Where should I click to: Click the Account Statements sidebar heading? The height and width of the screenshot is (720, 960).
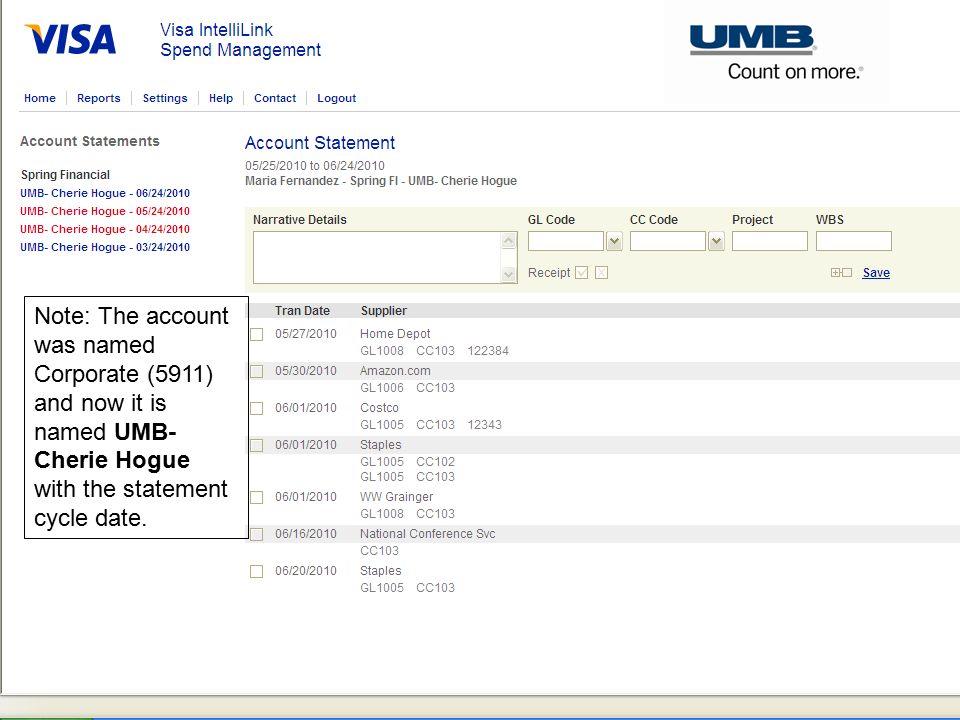[89, 141]
